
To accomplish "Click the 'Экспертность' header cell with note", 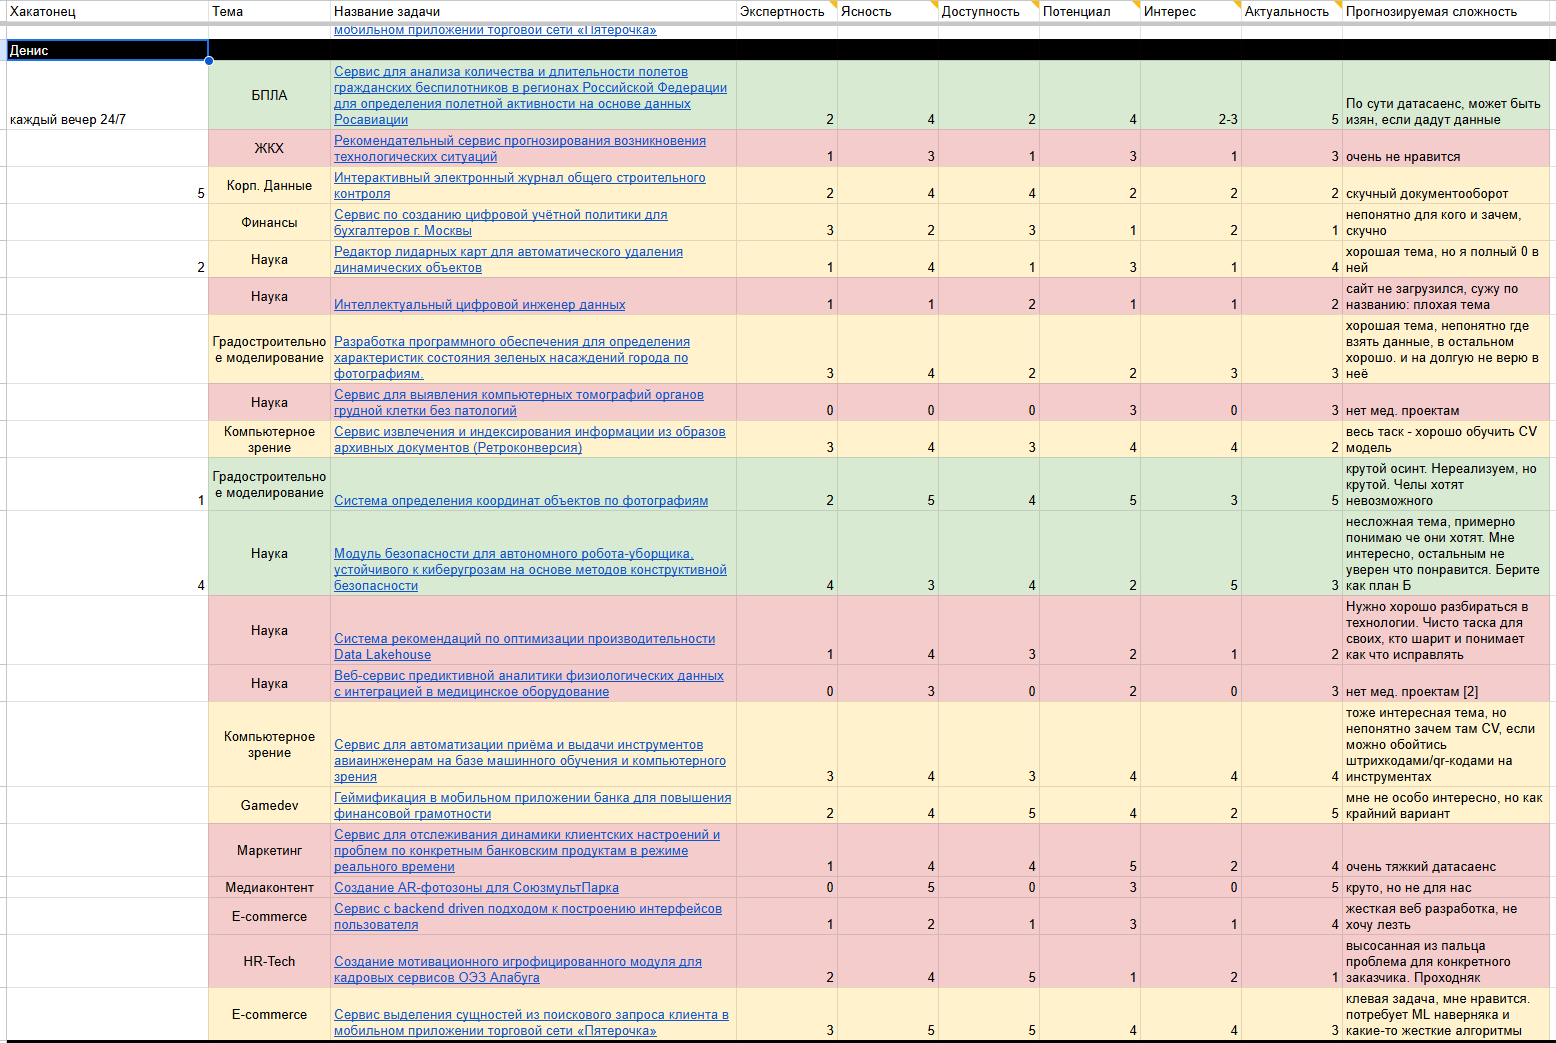I will [x=786, y=11].
